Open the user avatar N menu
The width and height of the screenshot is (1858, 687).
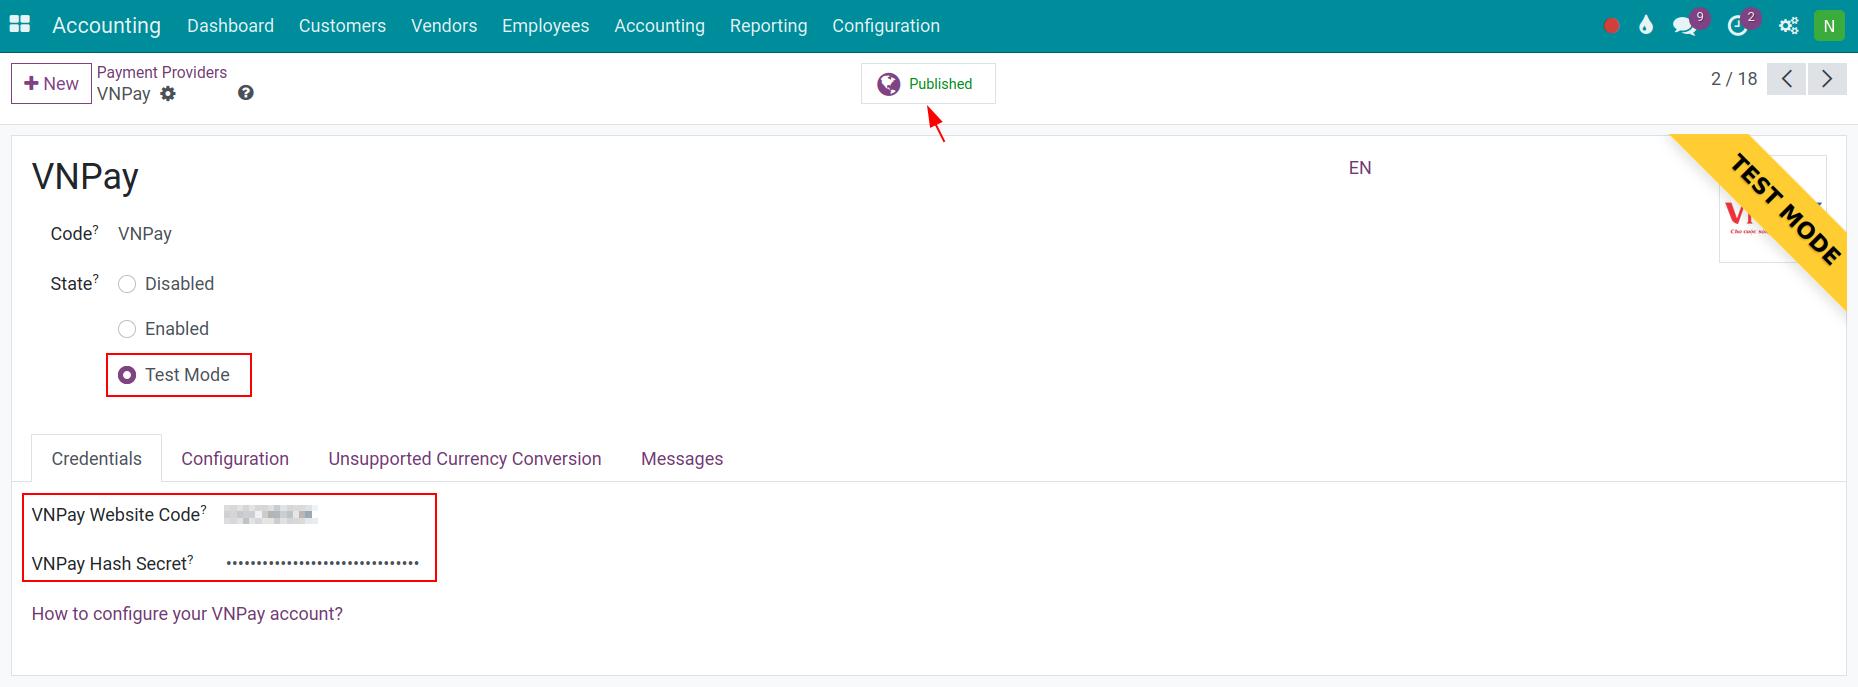(1829, 26)
